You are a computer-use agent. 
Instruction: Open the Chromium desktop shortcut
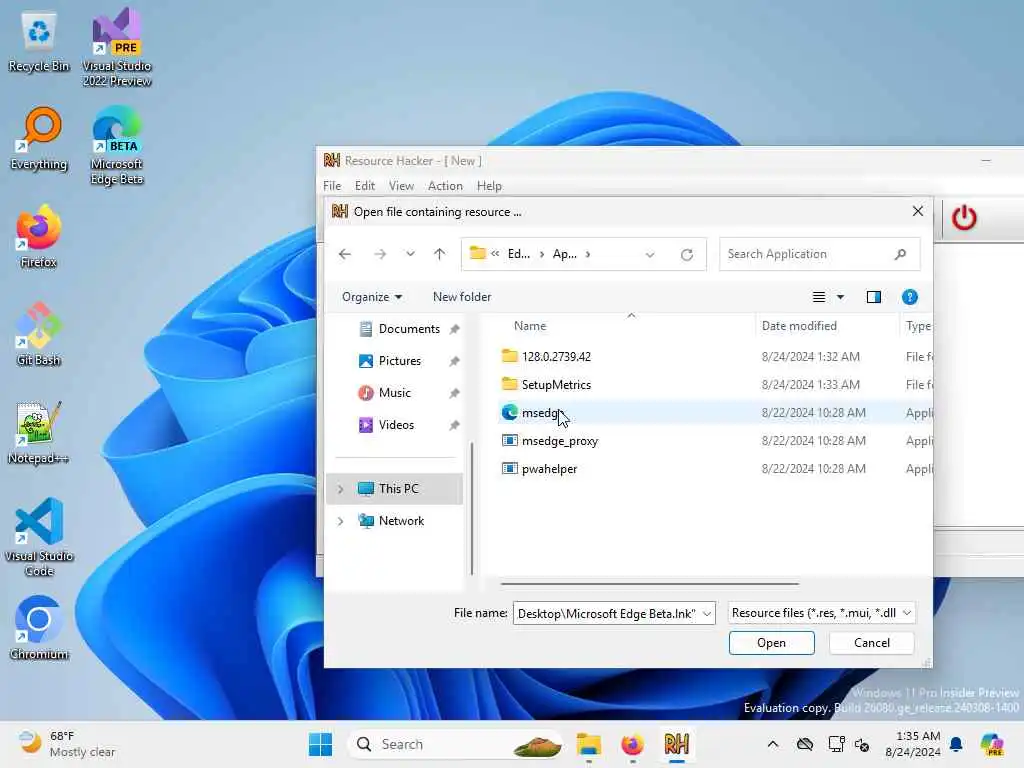39,628
